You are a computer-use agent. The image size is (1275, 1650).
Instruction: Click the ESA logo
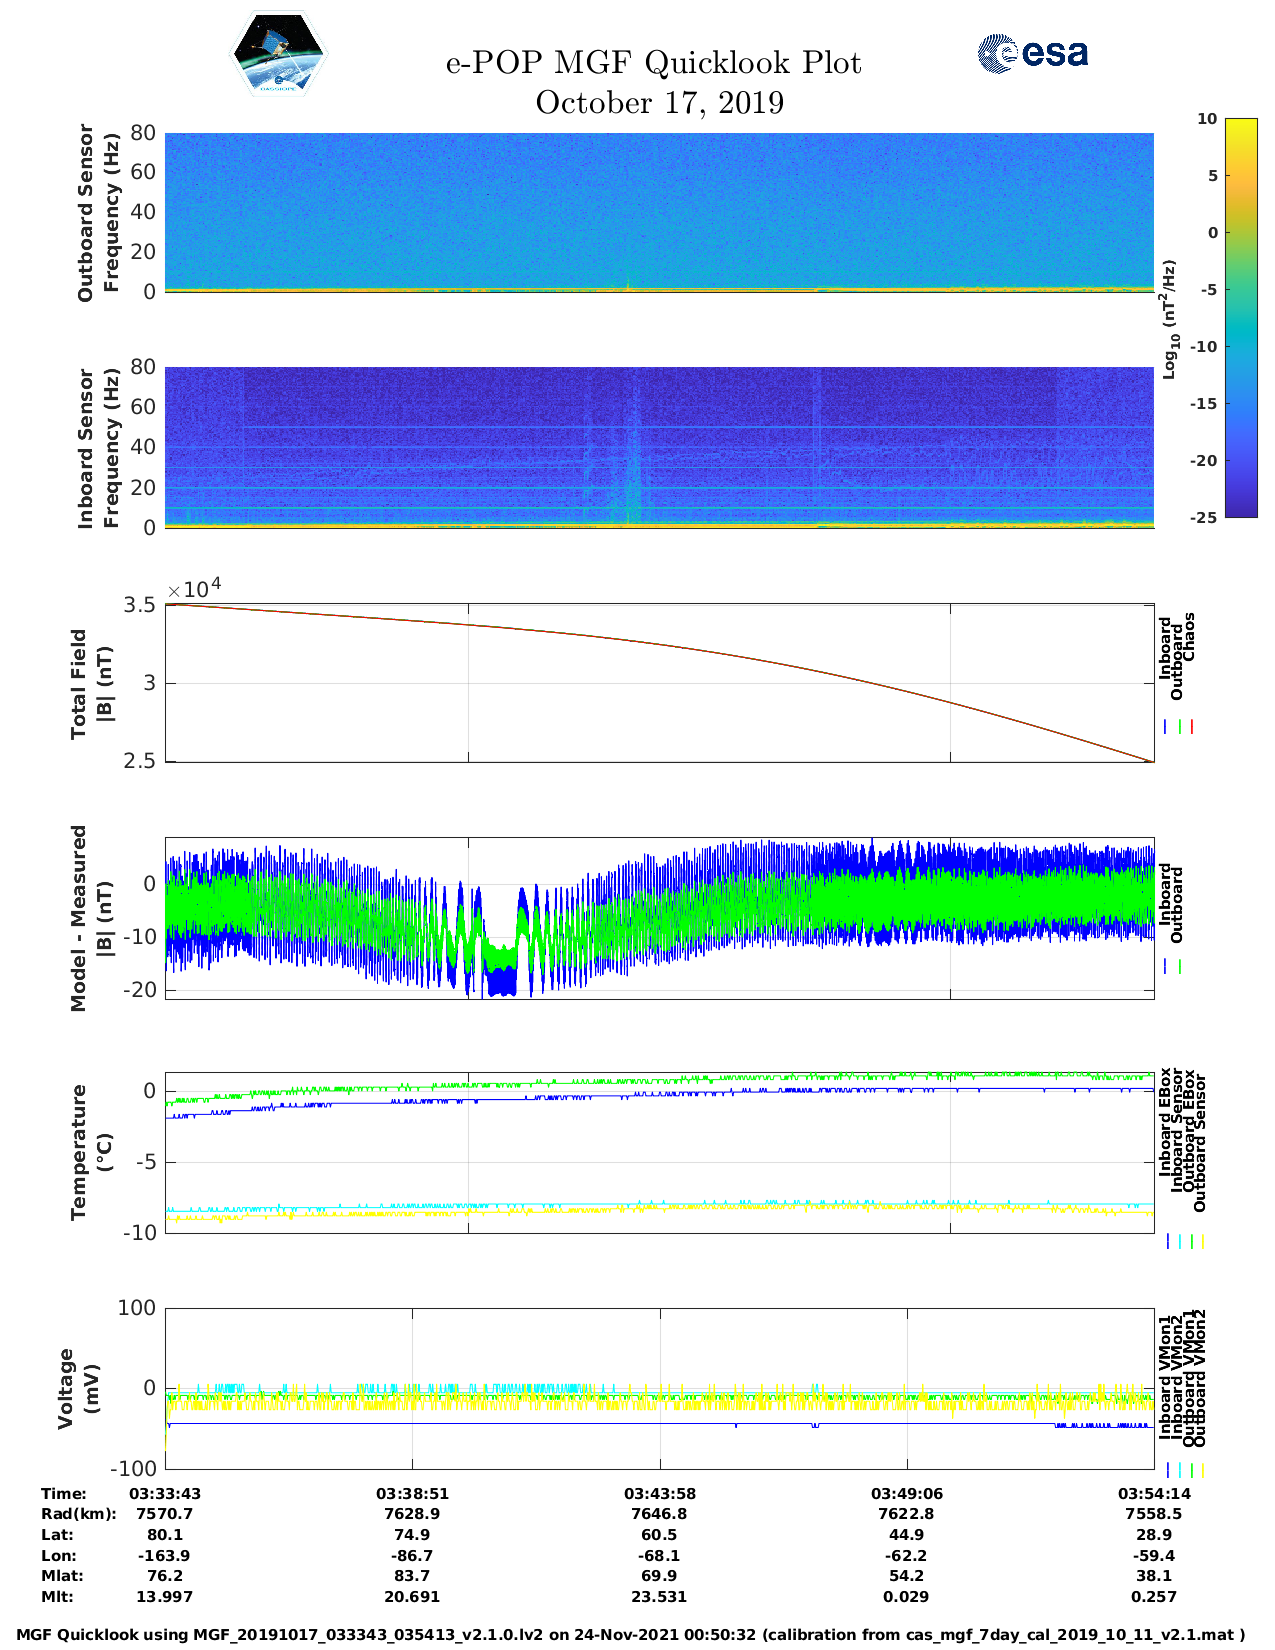[1032, 53]
